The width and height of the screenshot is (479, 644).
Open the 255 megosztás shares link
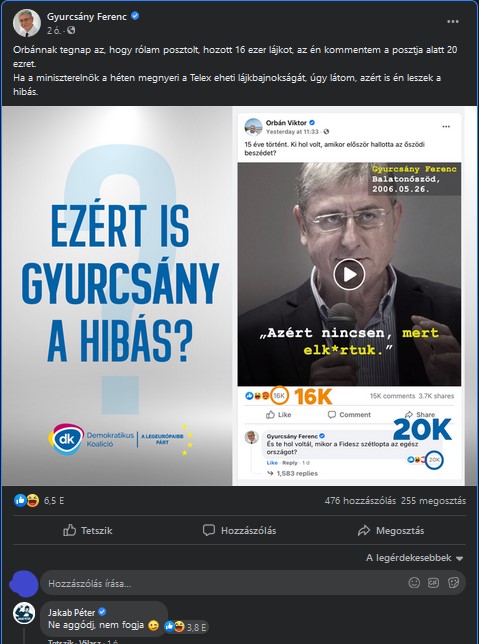433,501
